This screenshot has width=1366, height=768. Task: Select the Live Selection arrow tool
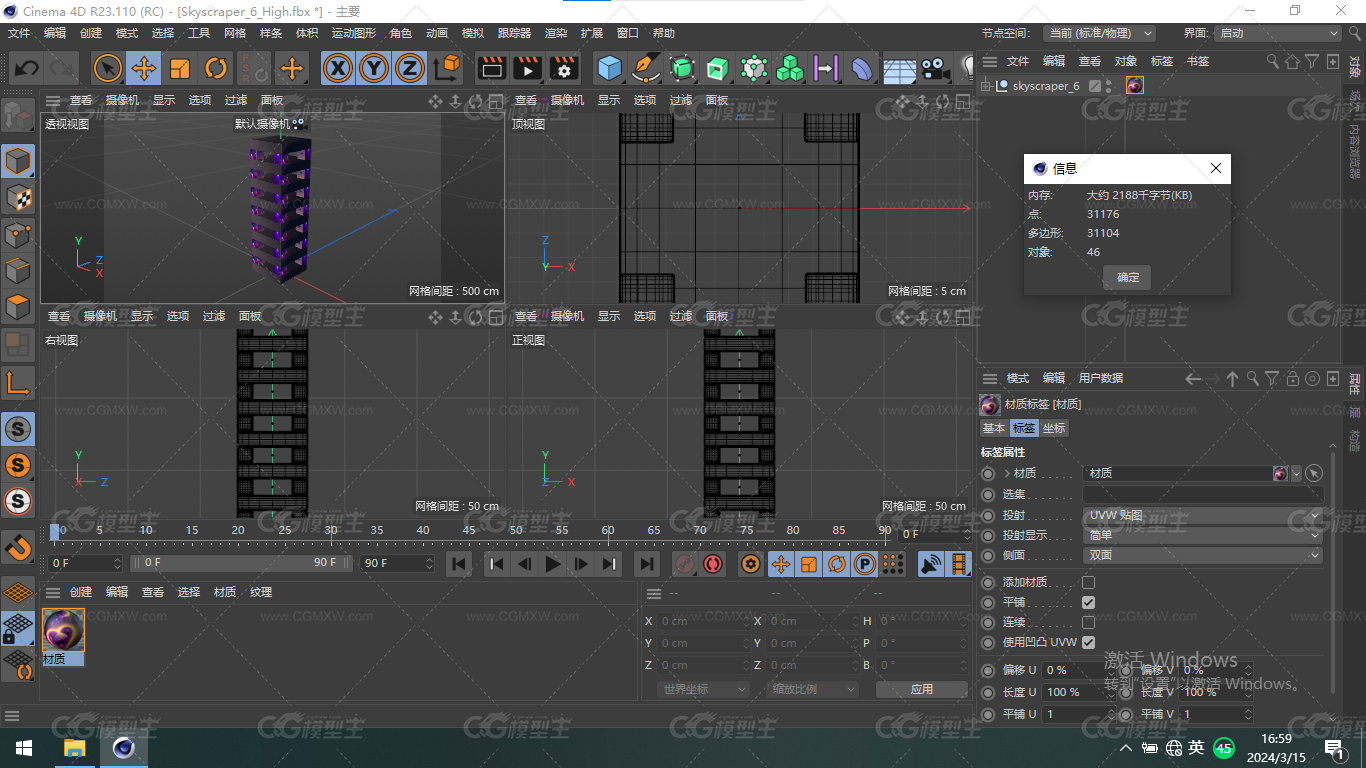tap(108, 68)
